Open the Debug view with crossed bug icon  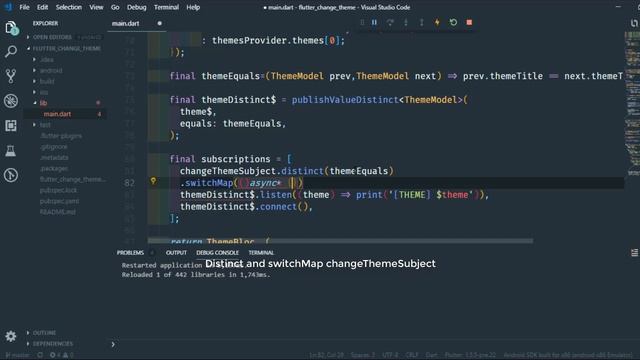pyautogui.click(x=11, y=101)
